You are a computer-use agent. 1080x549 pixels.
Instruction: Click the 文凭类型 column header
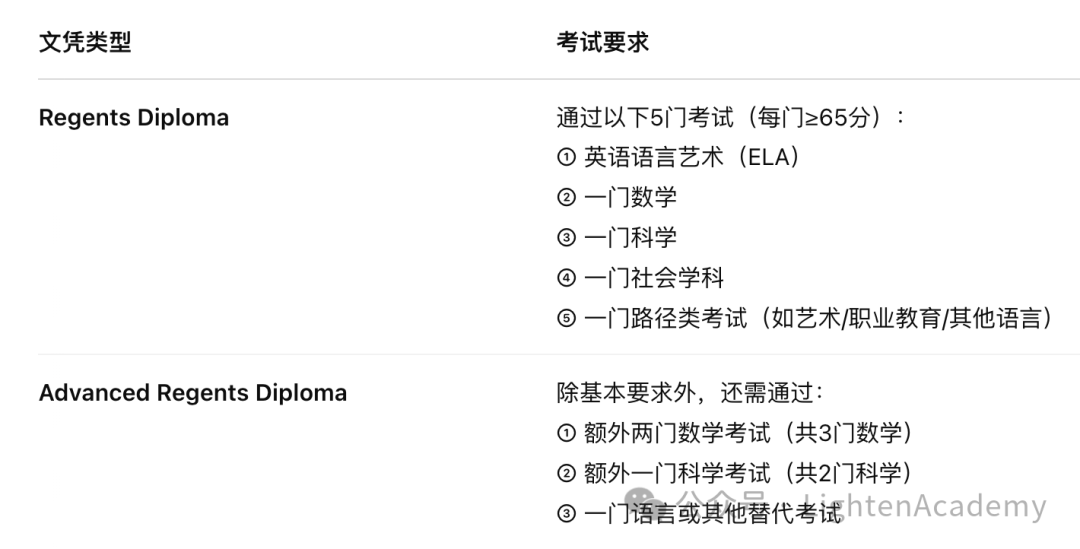click(x=85, y=42)
